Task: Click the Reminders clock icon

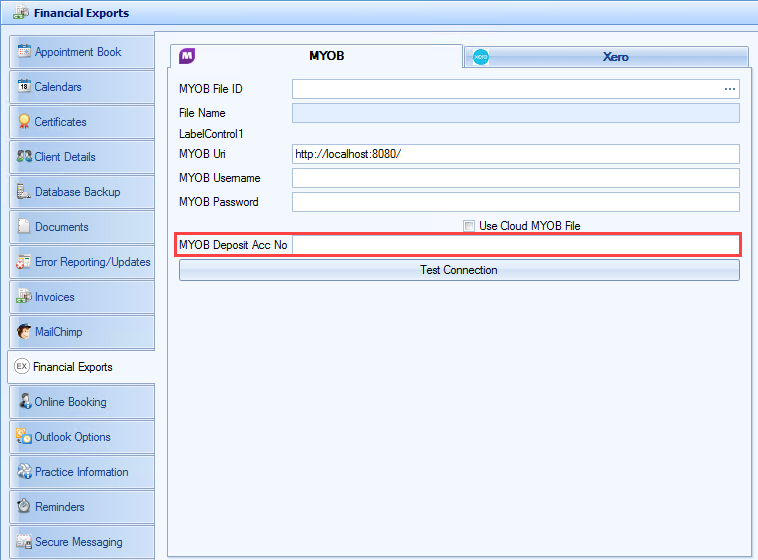Action: [x=24, y=506]
